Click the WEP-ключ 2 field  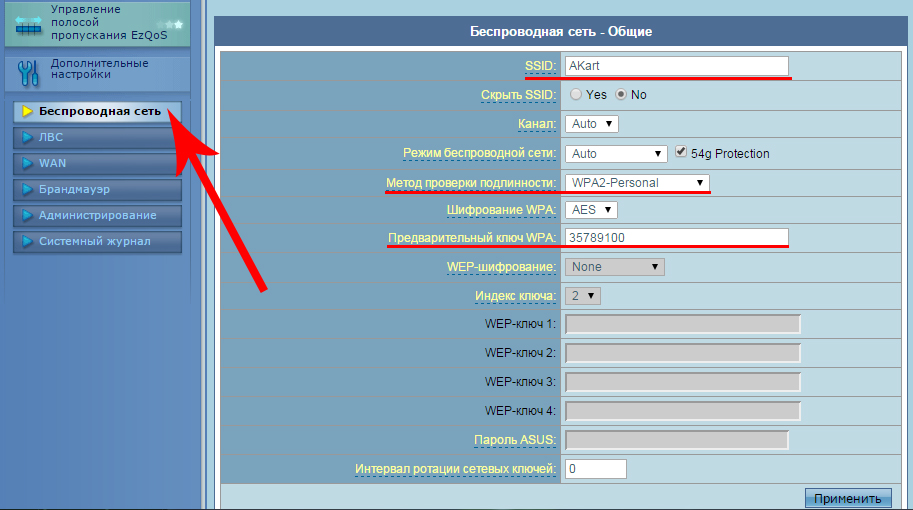(x=682, y=353)
